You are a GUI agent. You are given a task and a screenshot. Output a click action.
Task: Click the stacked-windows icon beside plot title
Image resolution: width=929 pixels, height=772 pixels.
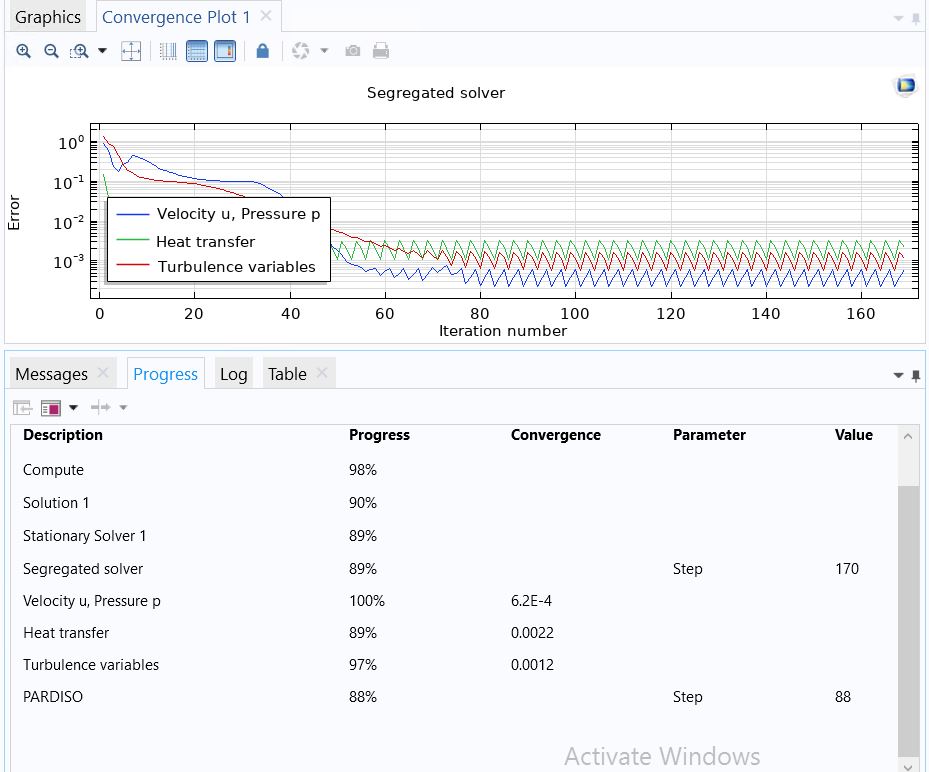pos(905,86)
